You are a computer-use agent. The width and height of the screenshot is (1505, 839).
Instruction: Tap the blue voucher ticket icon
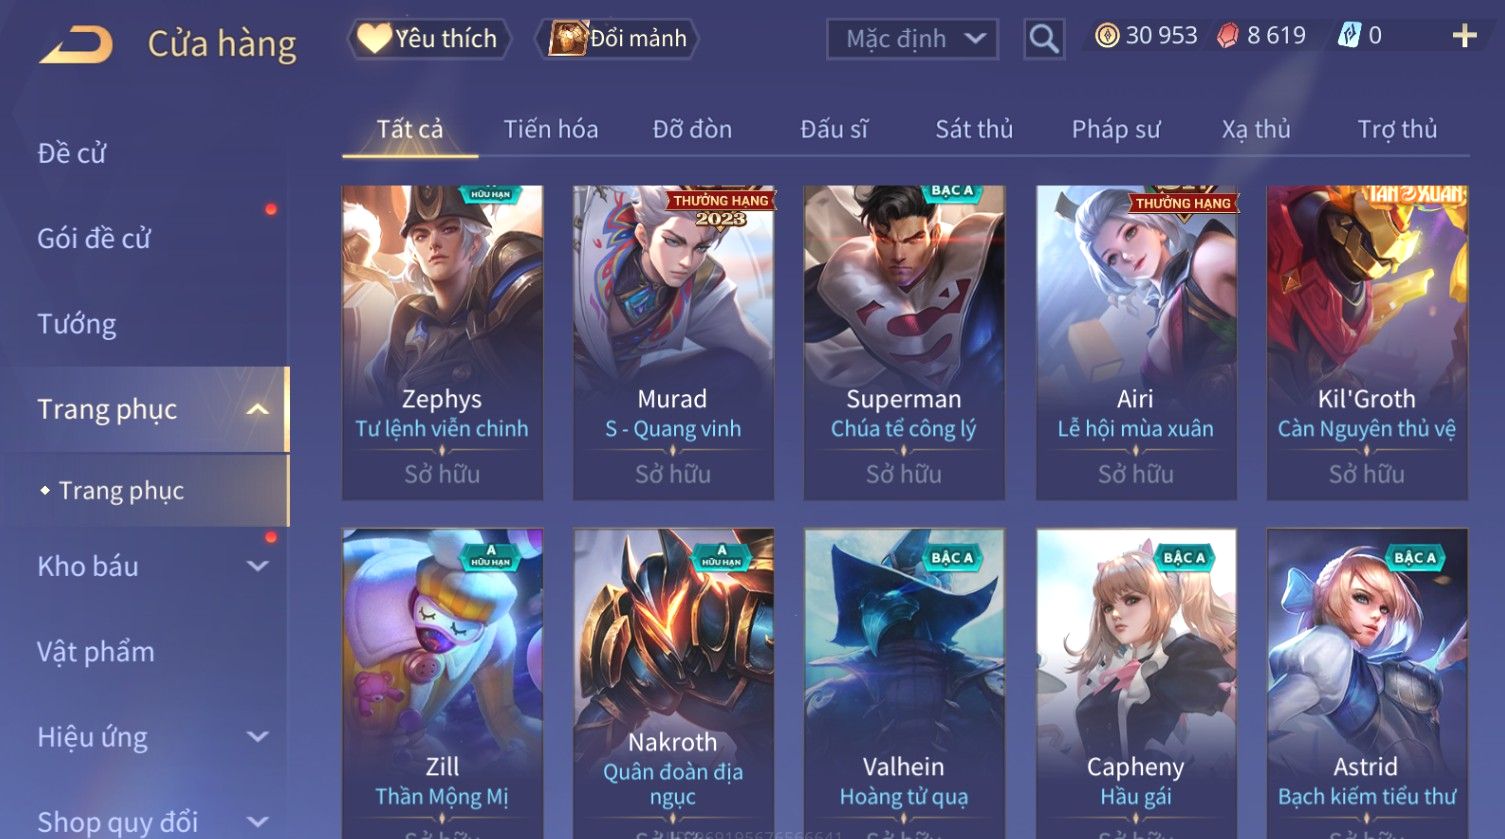point(1349,36)
